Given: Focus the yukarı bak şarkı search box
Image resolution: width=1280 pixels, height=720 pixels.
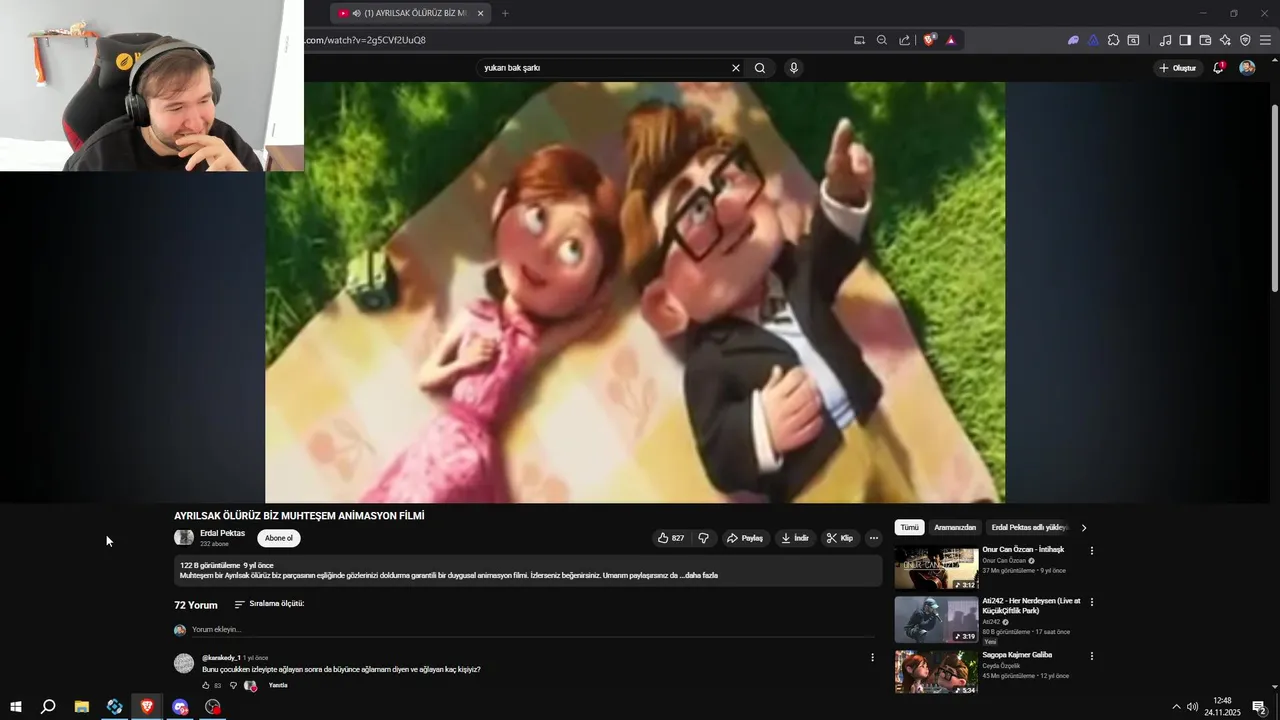Looking at the screenshot, I should coord(603,68).
